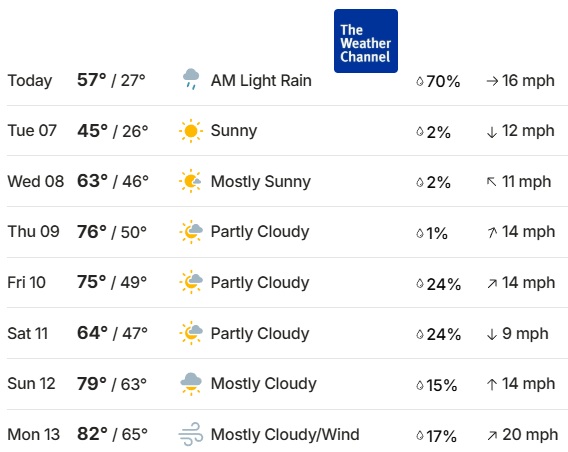This screenshot has width=568, height=452.
Task: Open the Sat 11 forecast day
Action: click(28, 333)
